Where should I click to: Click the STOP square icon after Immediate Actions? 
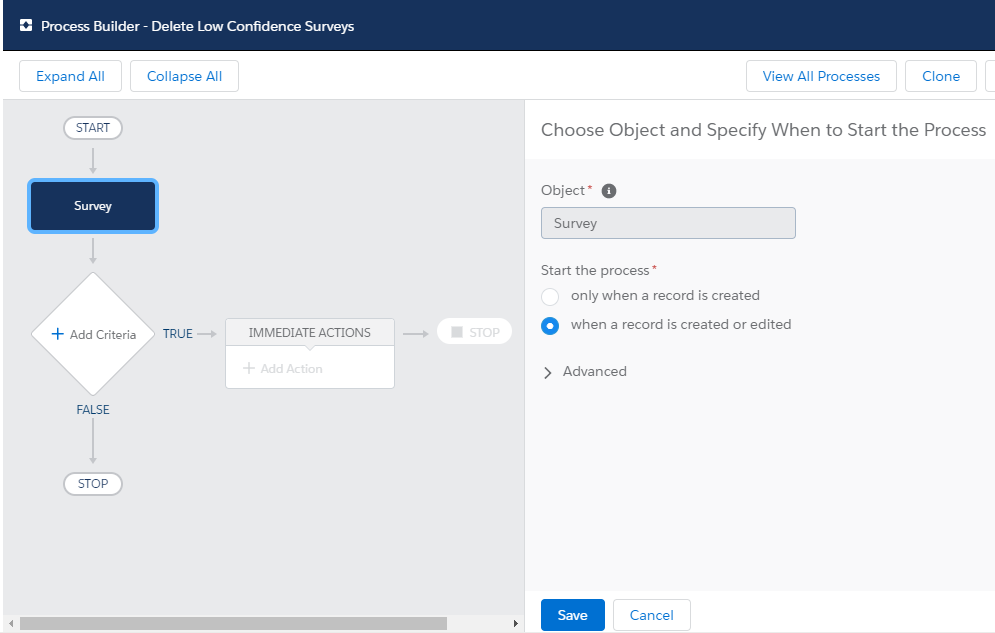point(456,332)
